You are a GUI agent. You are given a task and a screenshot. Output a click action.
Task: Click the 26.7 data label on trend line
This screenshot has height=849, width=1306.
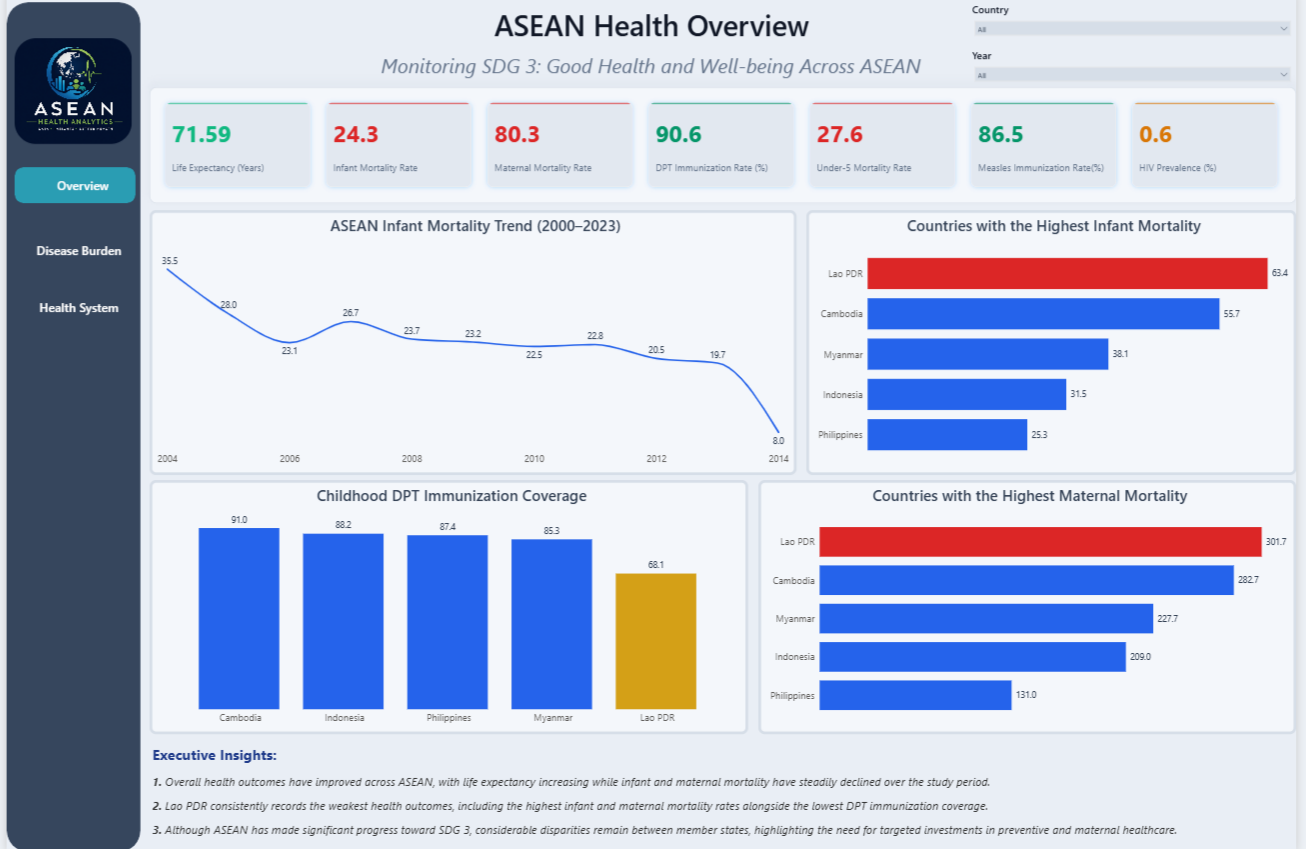click(x=351, y=313)
